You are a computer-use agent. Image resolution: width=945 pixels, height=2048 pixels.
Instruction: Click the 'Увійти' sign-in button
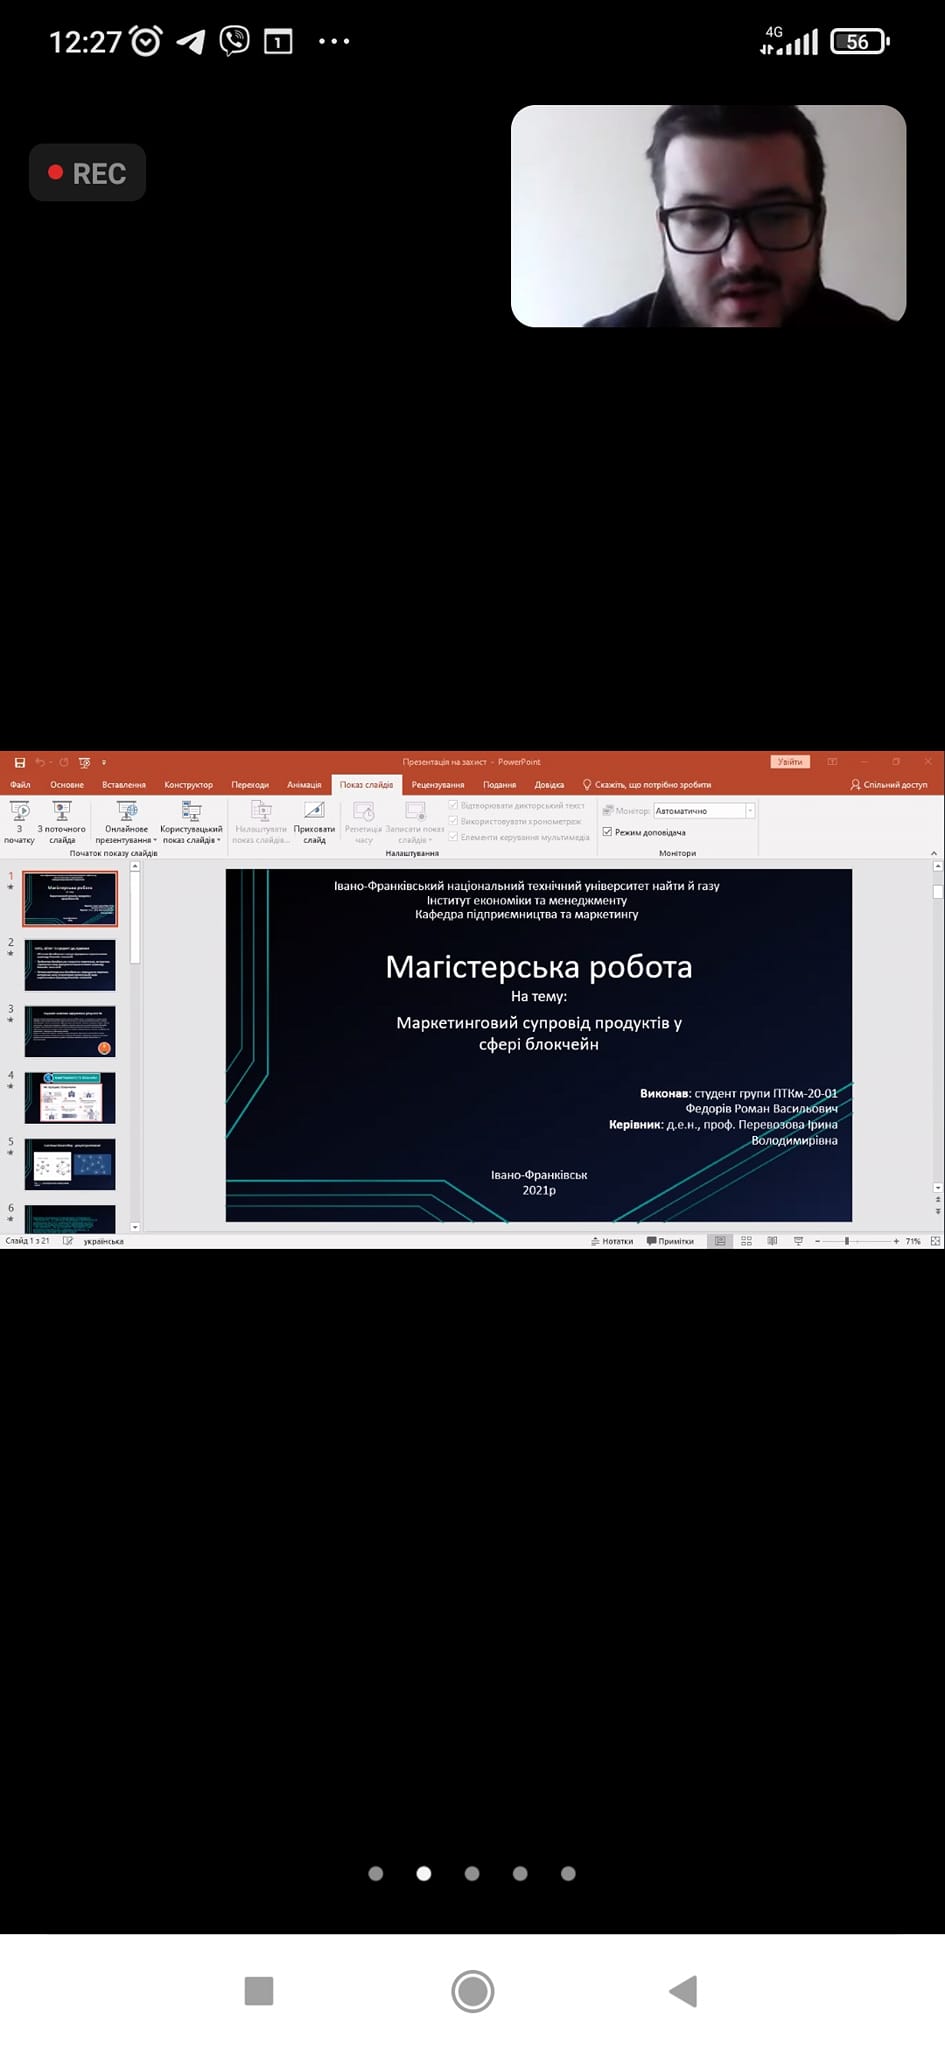[790, 762]
